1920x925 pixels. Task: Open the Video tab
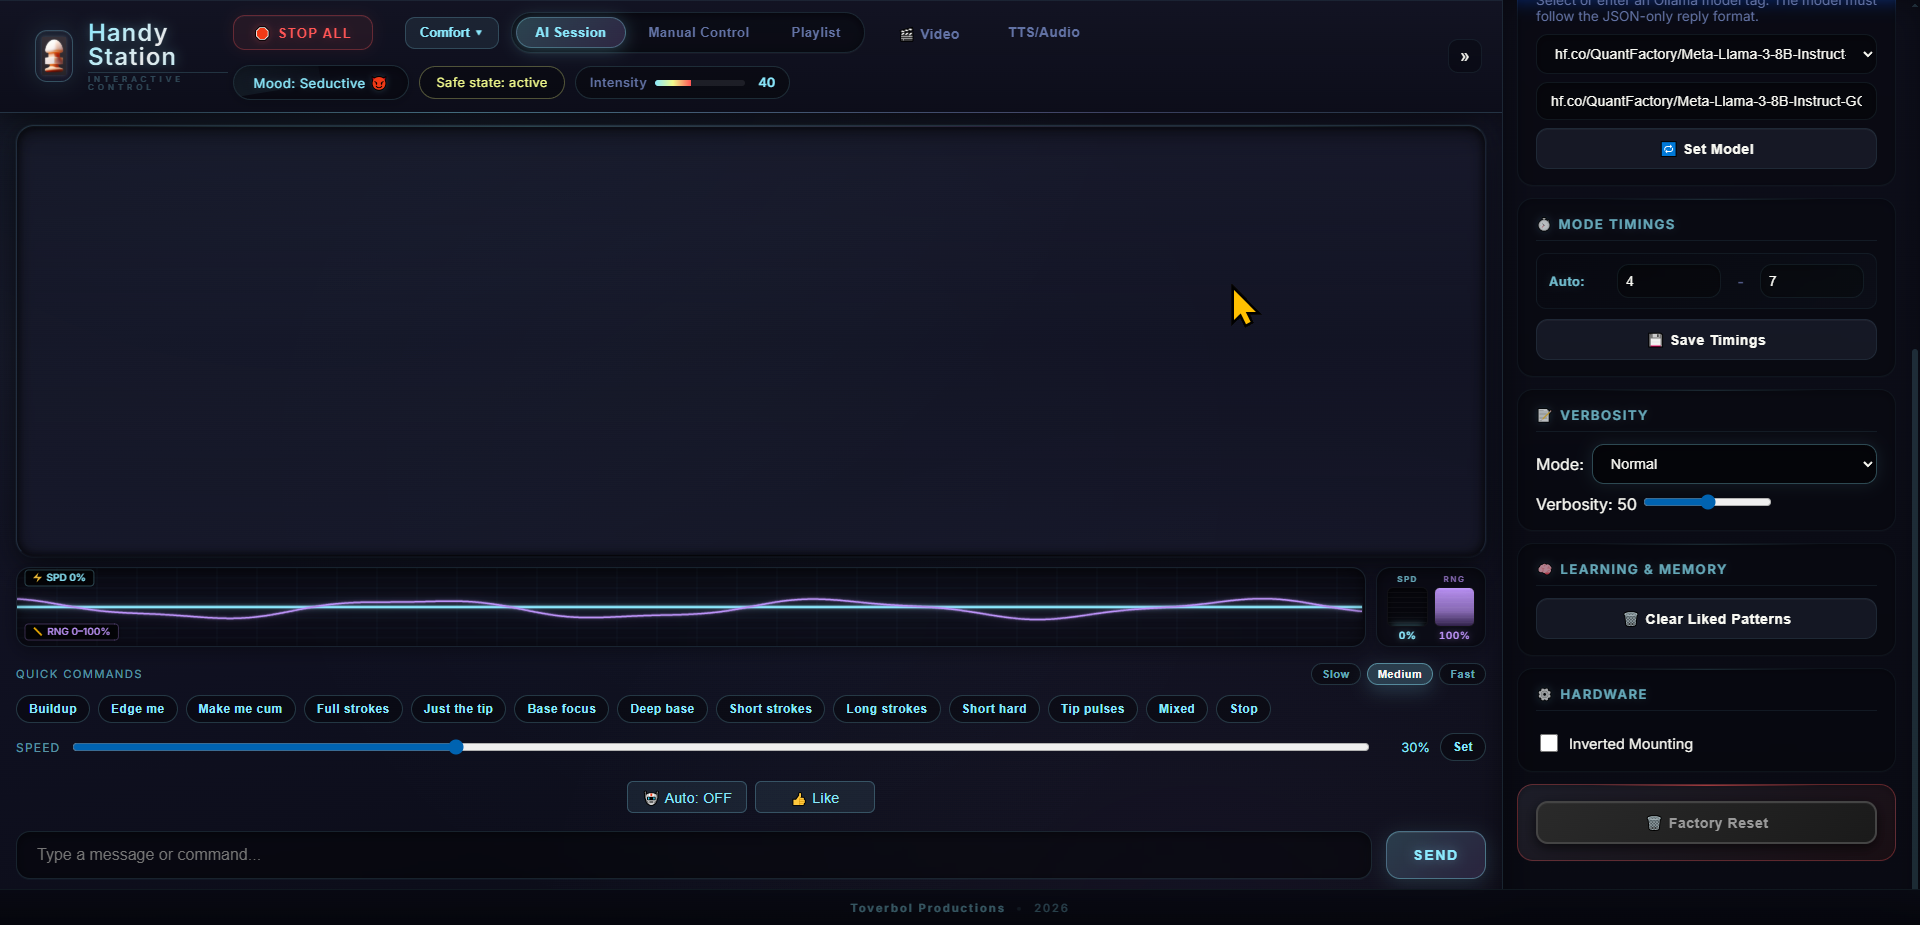[930, 34]
